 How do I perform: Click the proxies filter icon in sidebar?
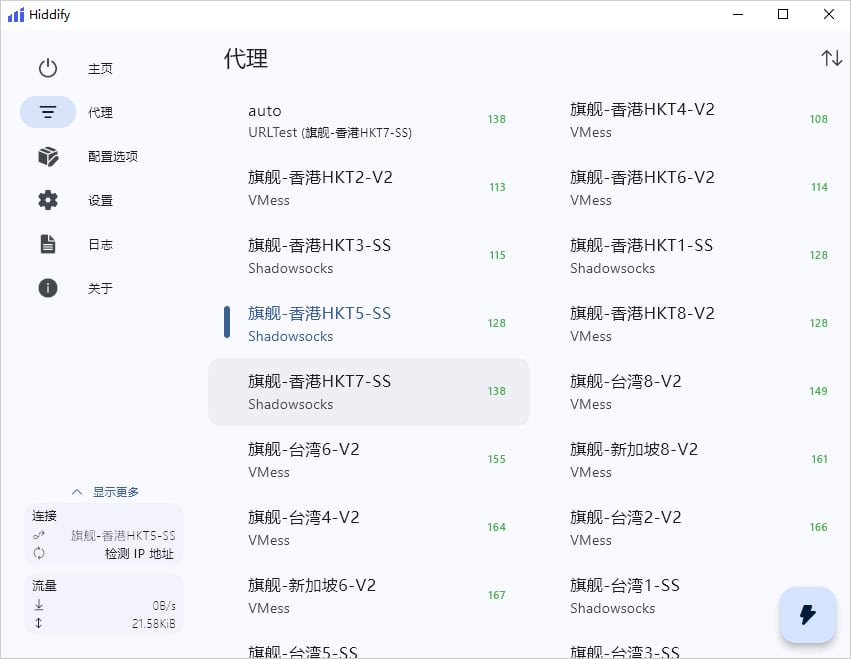tap(48, 113)
